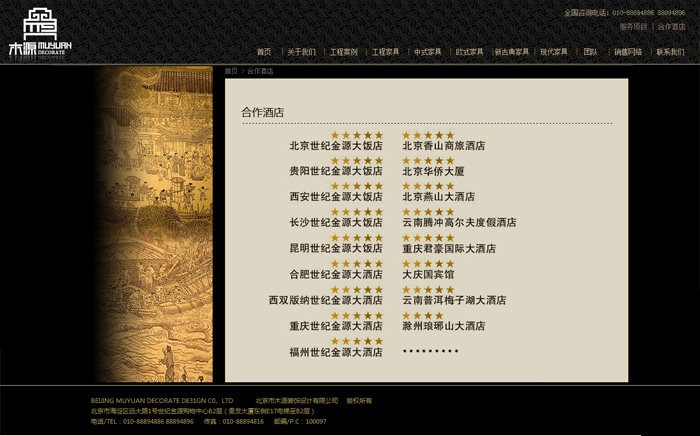
Task: Click 北京市木源装饰设计有限公司 in footer
Action: [x=297, y=401]
